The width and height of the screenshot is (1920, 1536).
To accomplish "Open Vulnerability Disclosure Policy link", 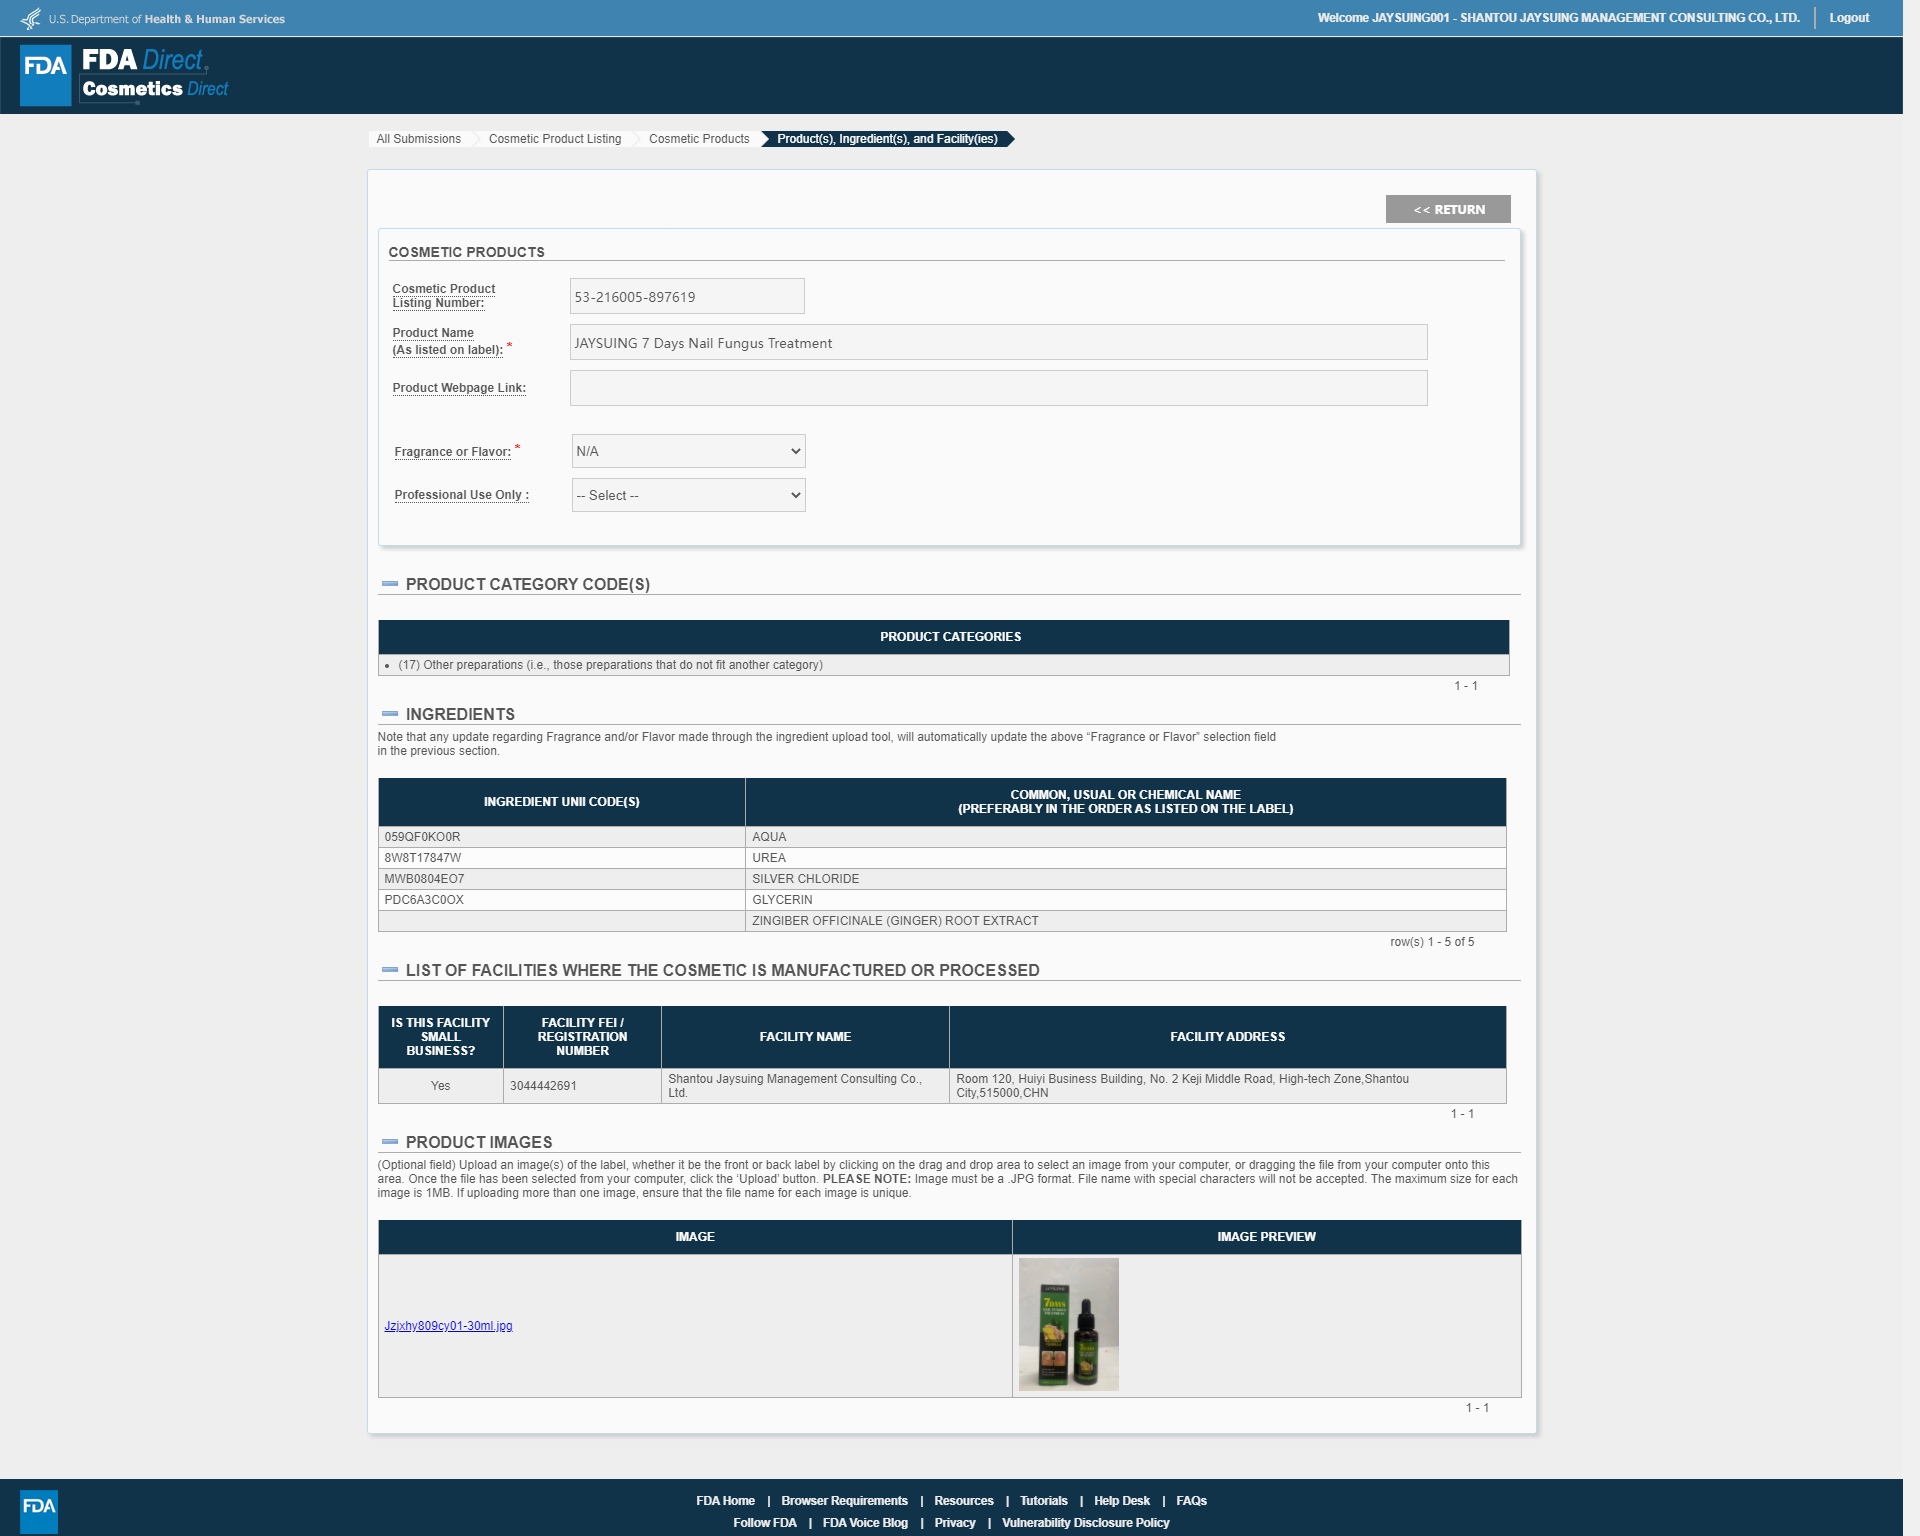I will [1085, 1523].
